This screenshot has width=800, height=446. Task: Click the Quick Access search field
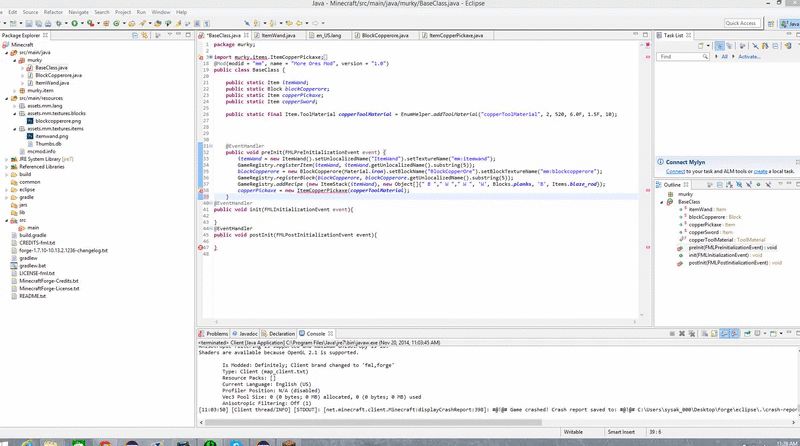[x=741, y=23]
